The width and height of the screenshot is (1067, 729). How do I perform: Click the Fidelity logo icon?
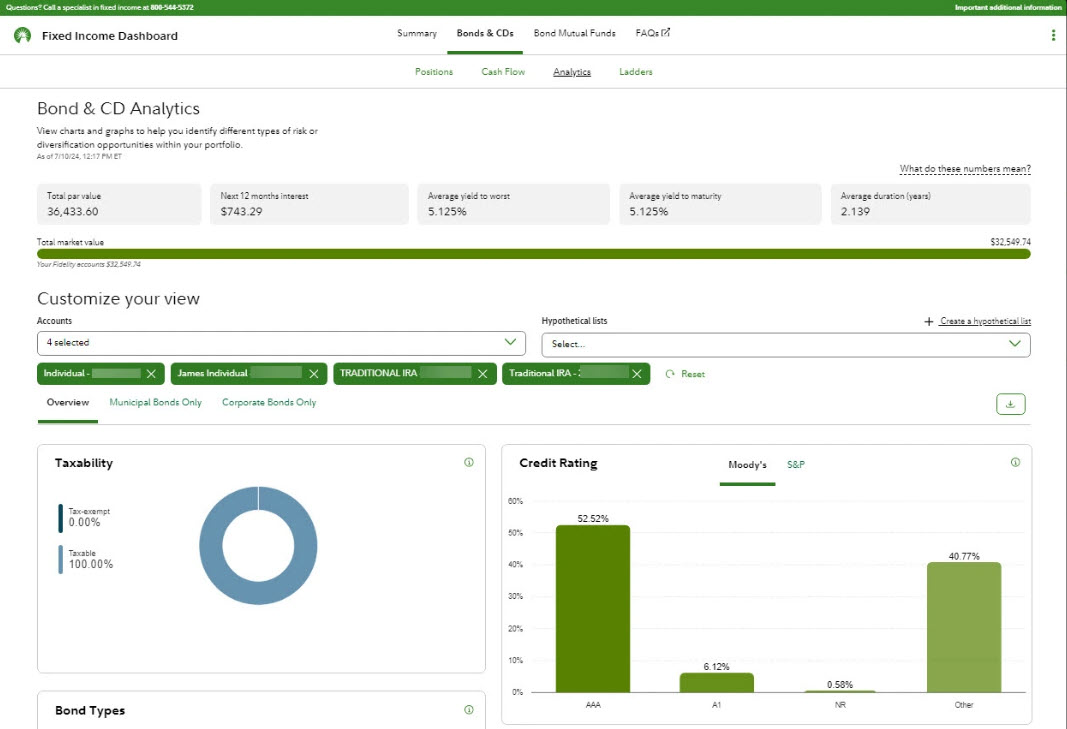coord(22,35)
